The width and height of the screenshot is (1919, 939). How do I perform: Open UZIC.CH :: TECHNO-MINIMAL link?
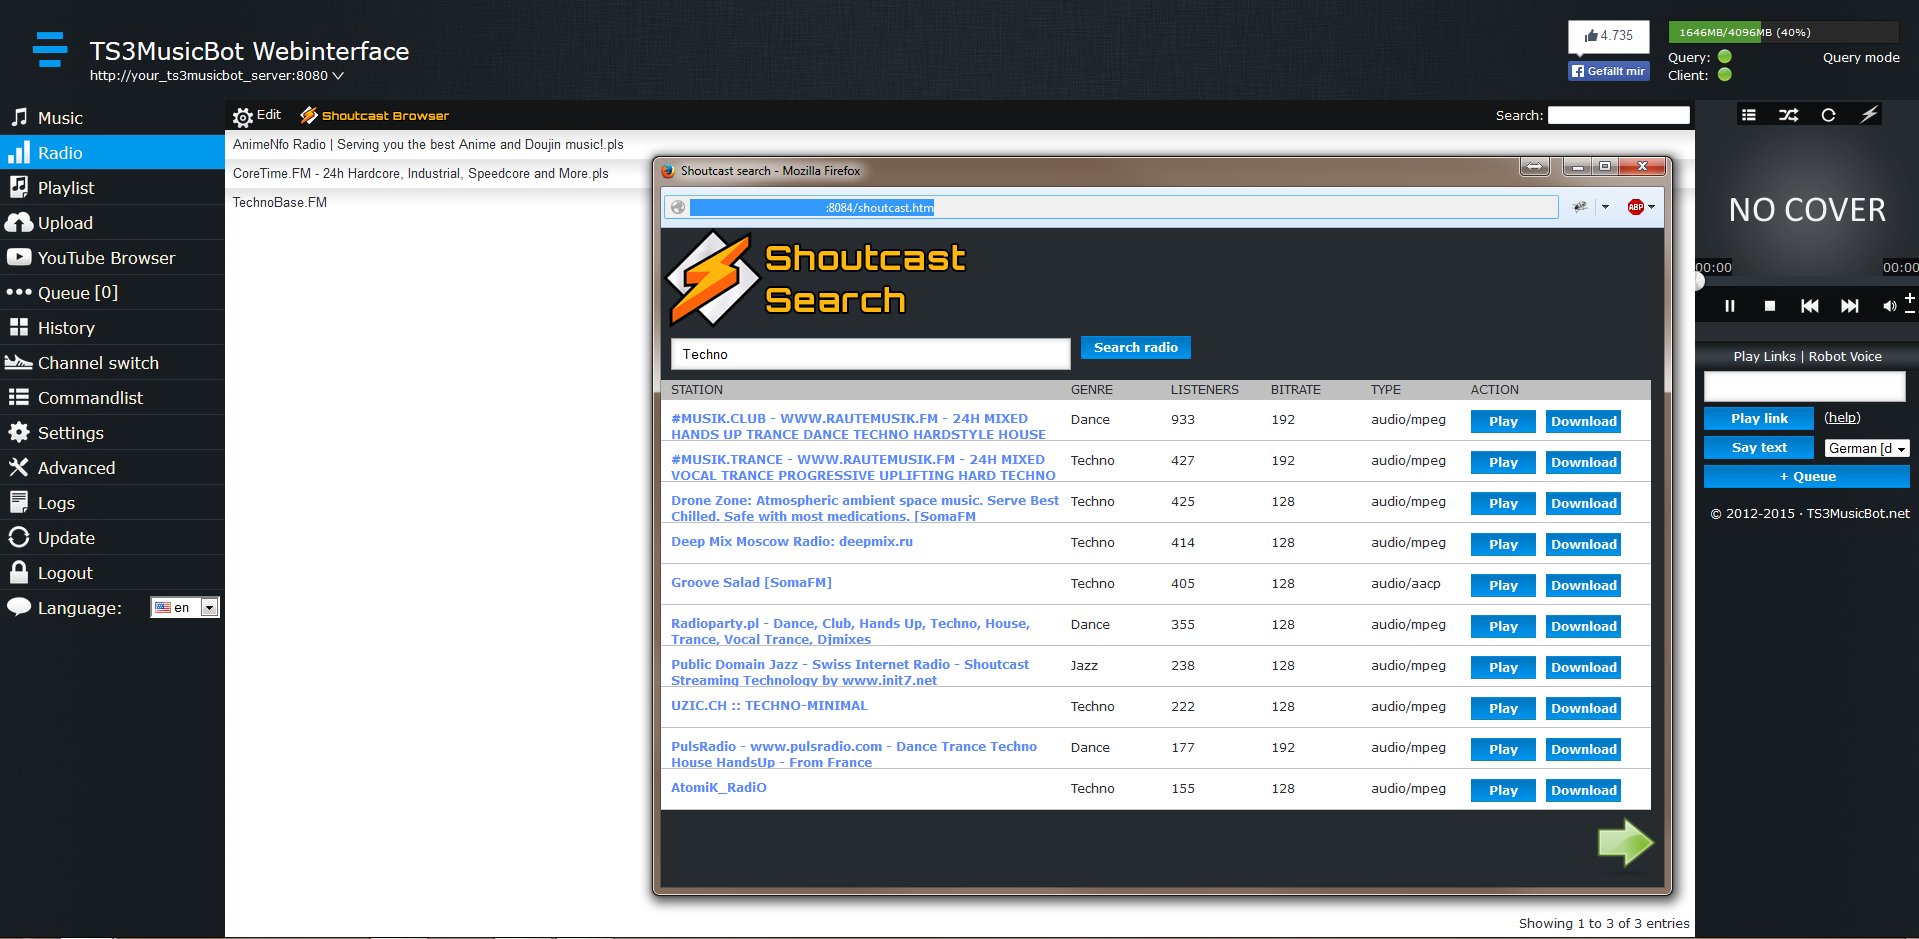(x=769, y=705)
